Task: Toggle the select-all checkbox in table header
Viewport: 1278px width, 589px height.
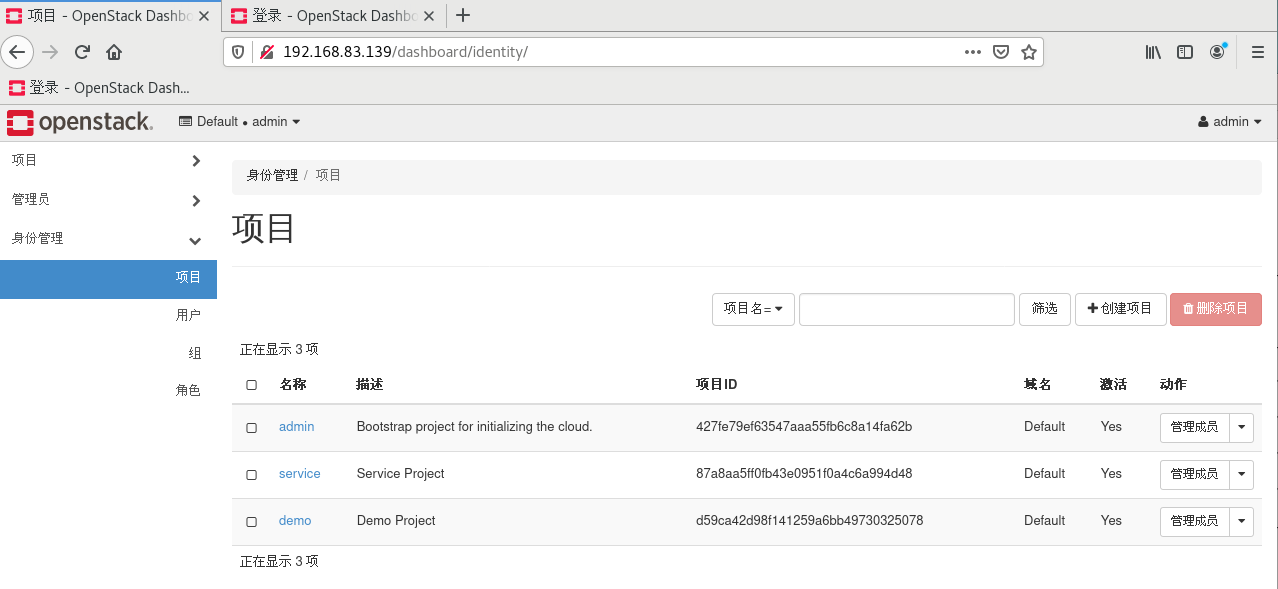Action: coord(251,385)
